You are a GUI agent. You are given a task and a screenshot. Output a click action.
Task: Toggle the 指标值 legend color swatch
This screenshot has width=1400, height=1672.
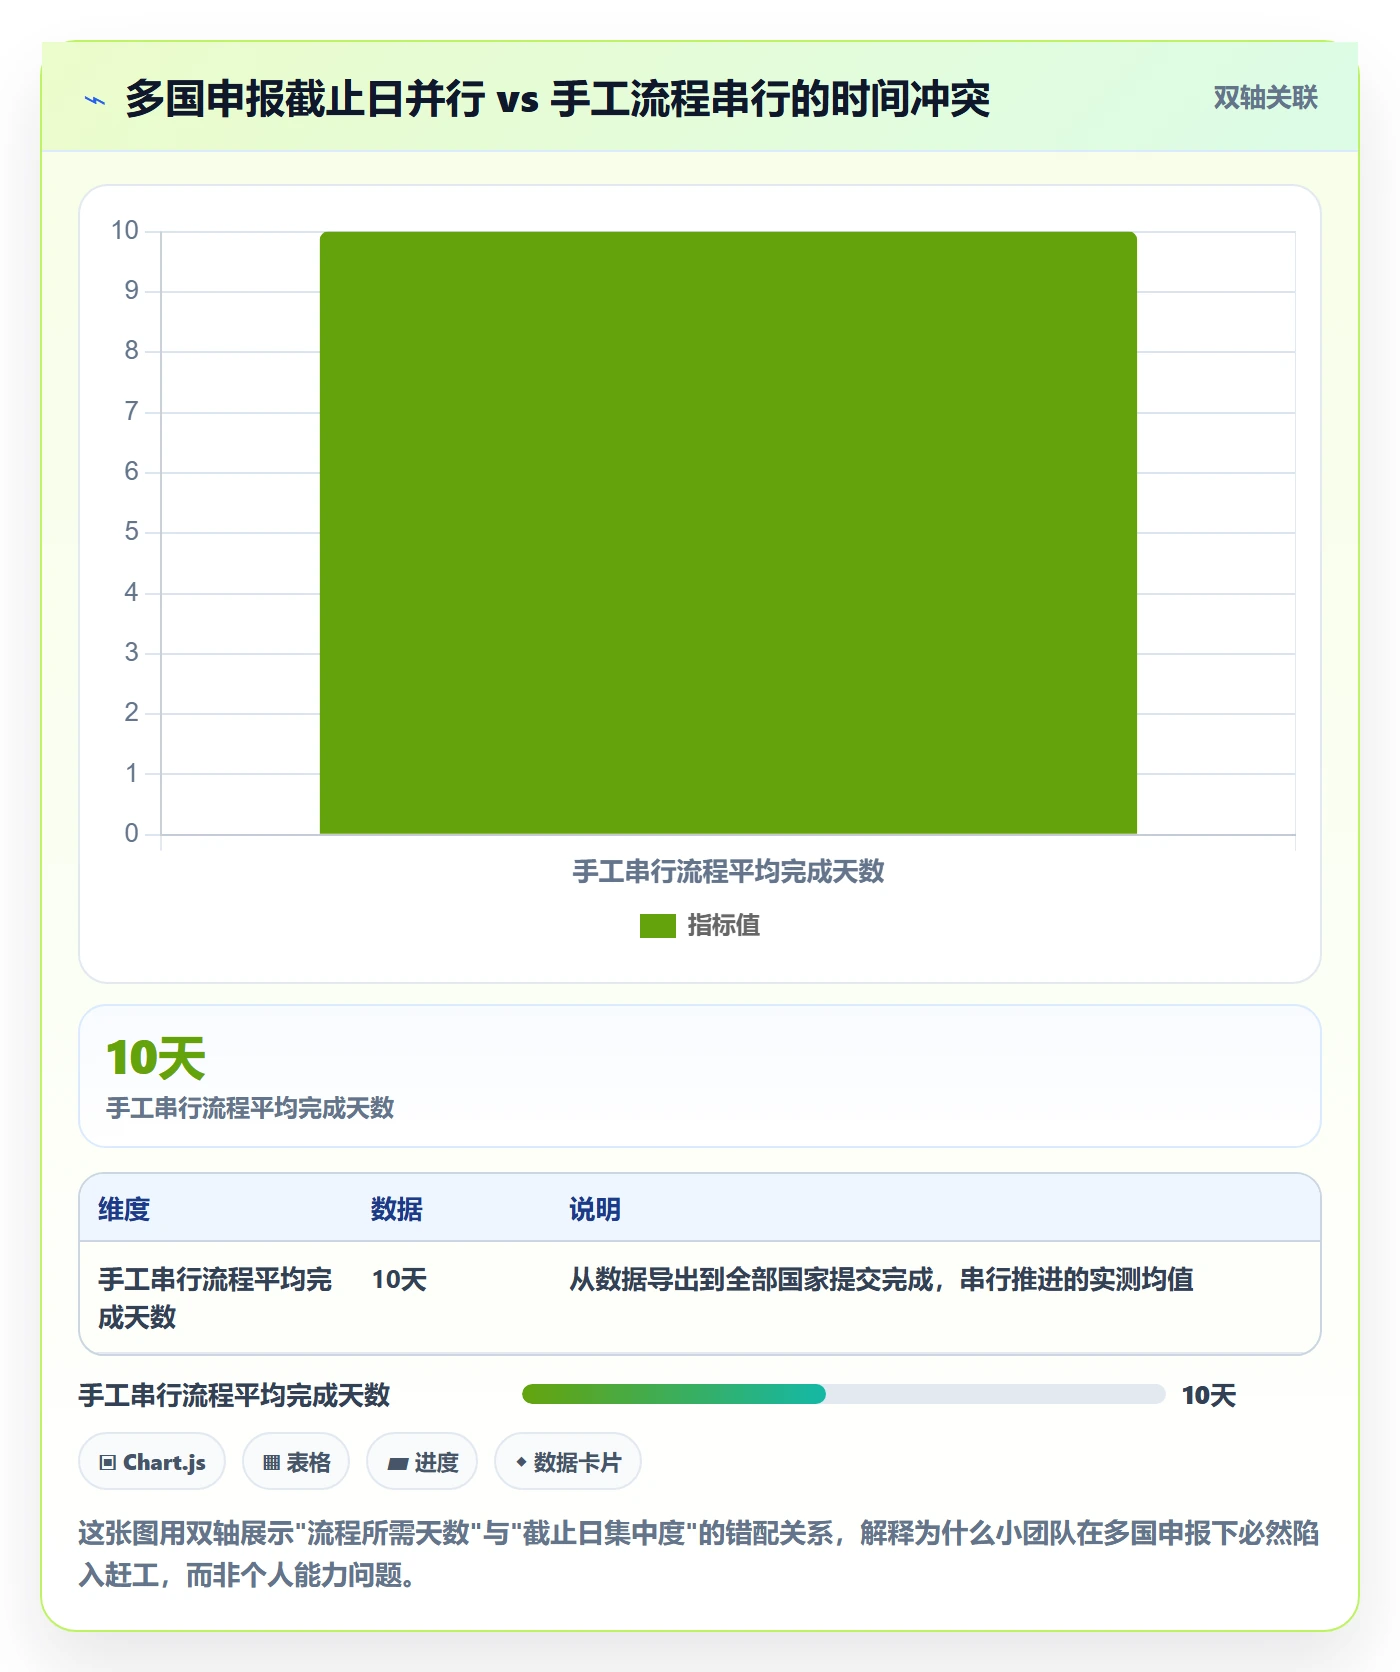(658, 926)
